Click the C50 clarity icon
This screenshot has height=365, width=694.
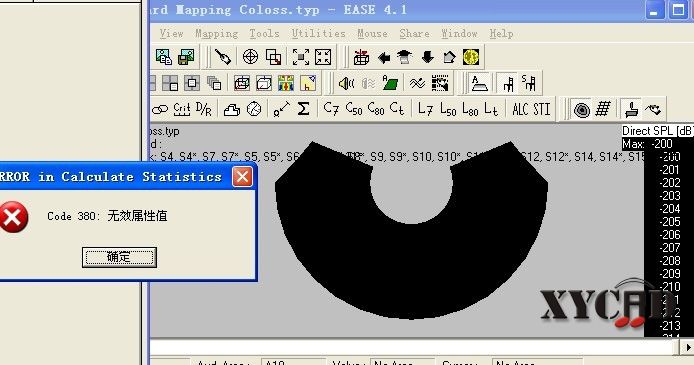pyautogui.click(x=354, y=109)
